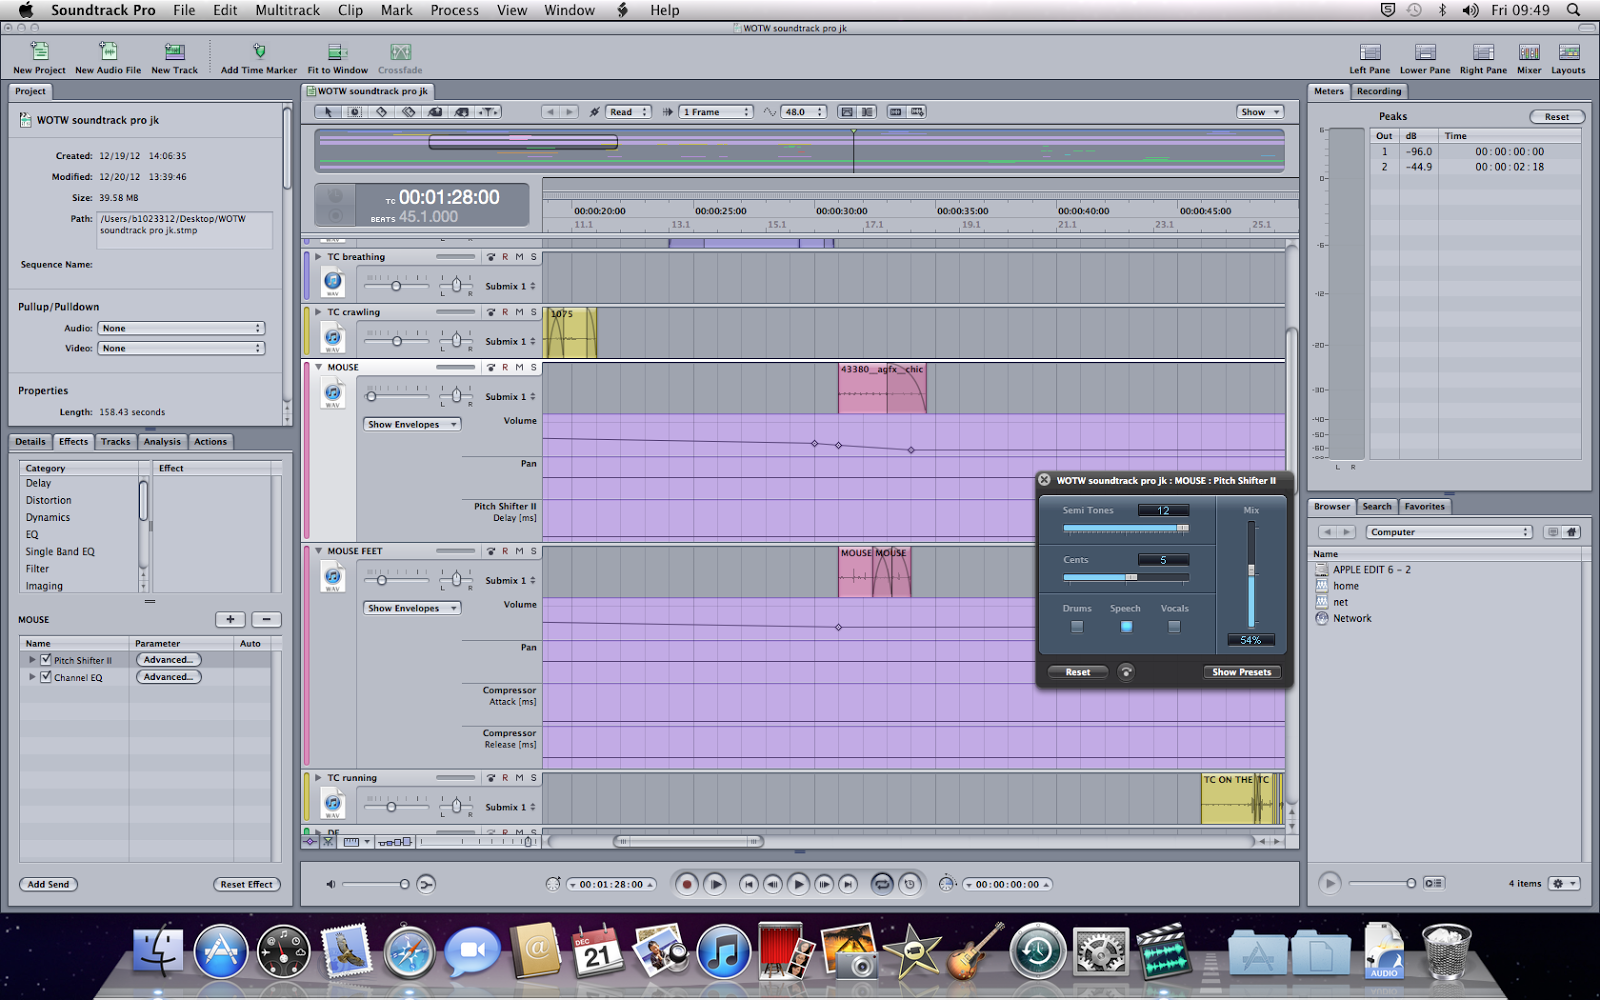Switch to the Tracks tab
Image resolution: width=1600 pixels, height=1000 pixels.
(x=115, y=441)
